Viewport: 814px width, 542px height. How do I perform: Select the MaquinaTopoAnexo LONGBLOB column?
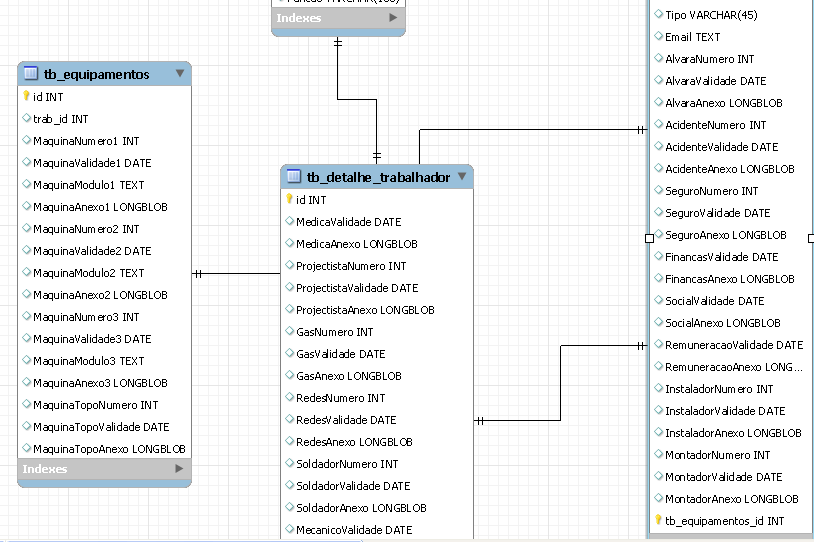coord(109,449)
